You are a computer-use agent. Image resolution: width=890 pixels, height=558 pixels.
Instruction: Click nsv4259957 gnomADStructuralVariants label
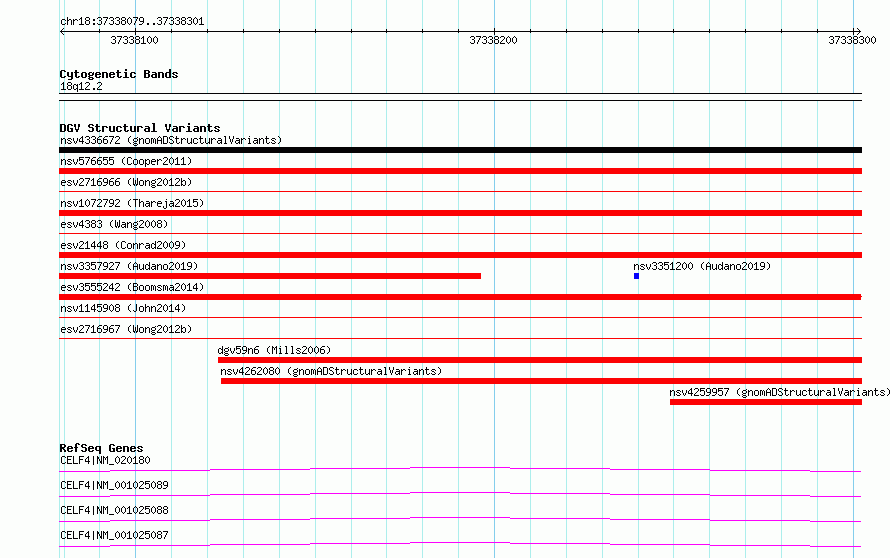coord(779,392)
